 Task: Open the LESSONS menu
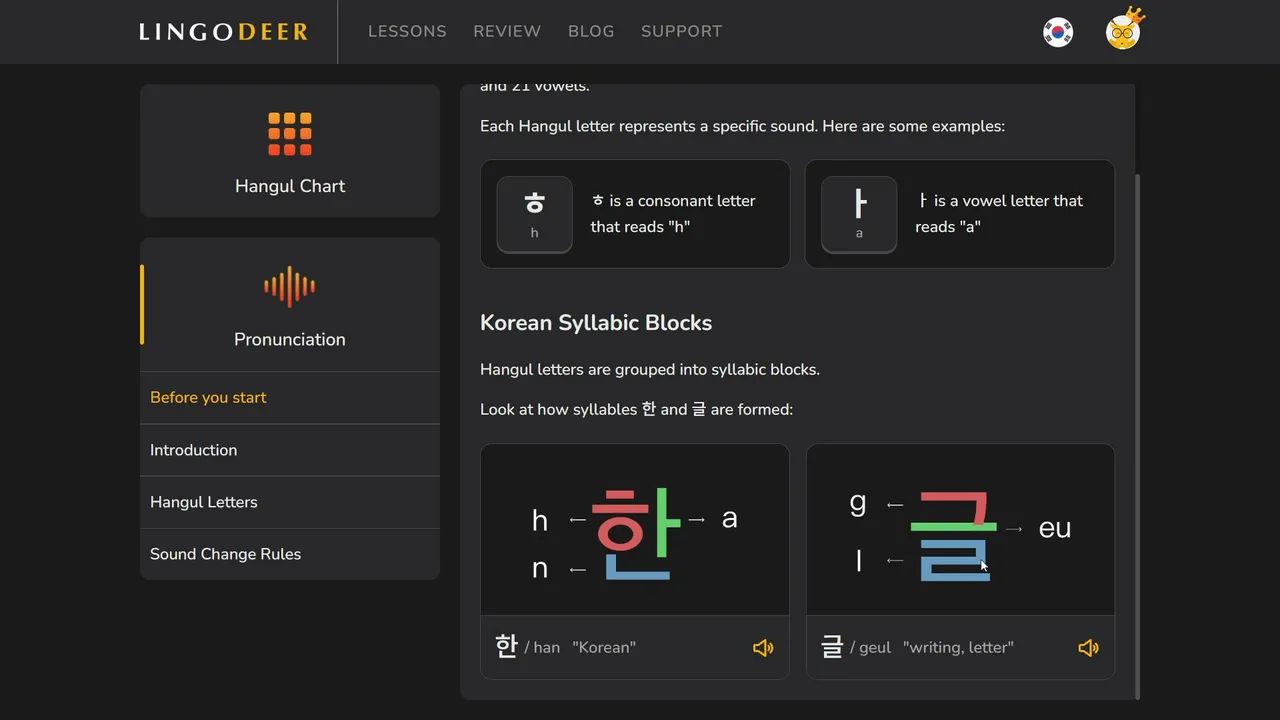[x=407, y=31]
